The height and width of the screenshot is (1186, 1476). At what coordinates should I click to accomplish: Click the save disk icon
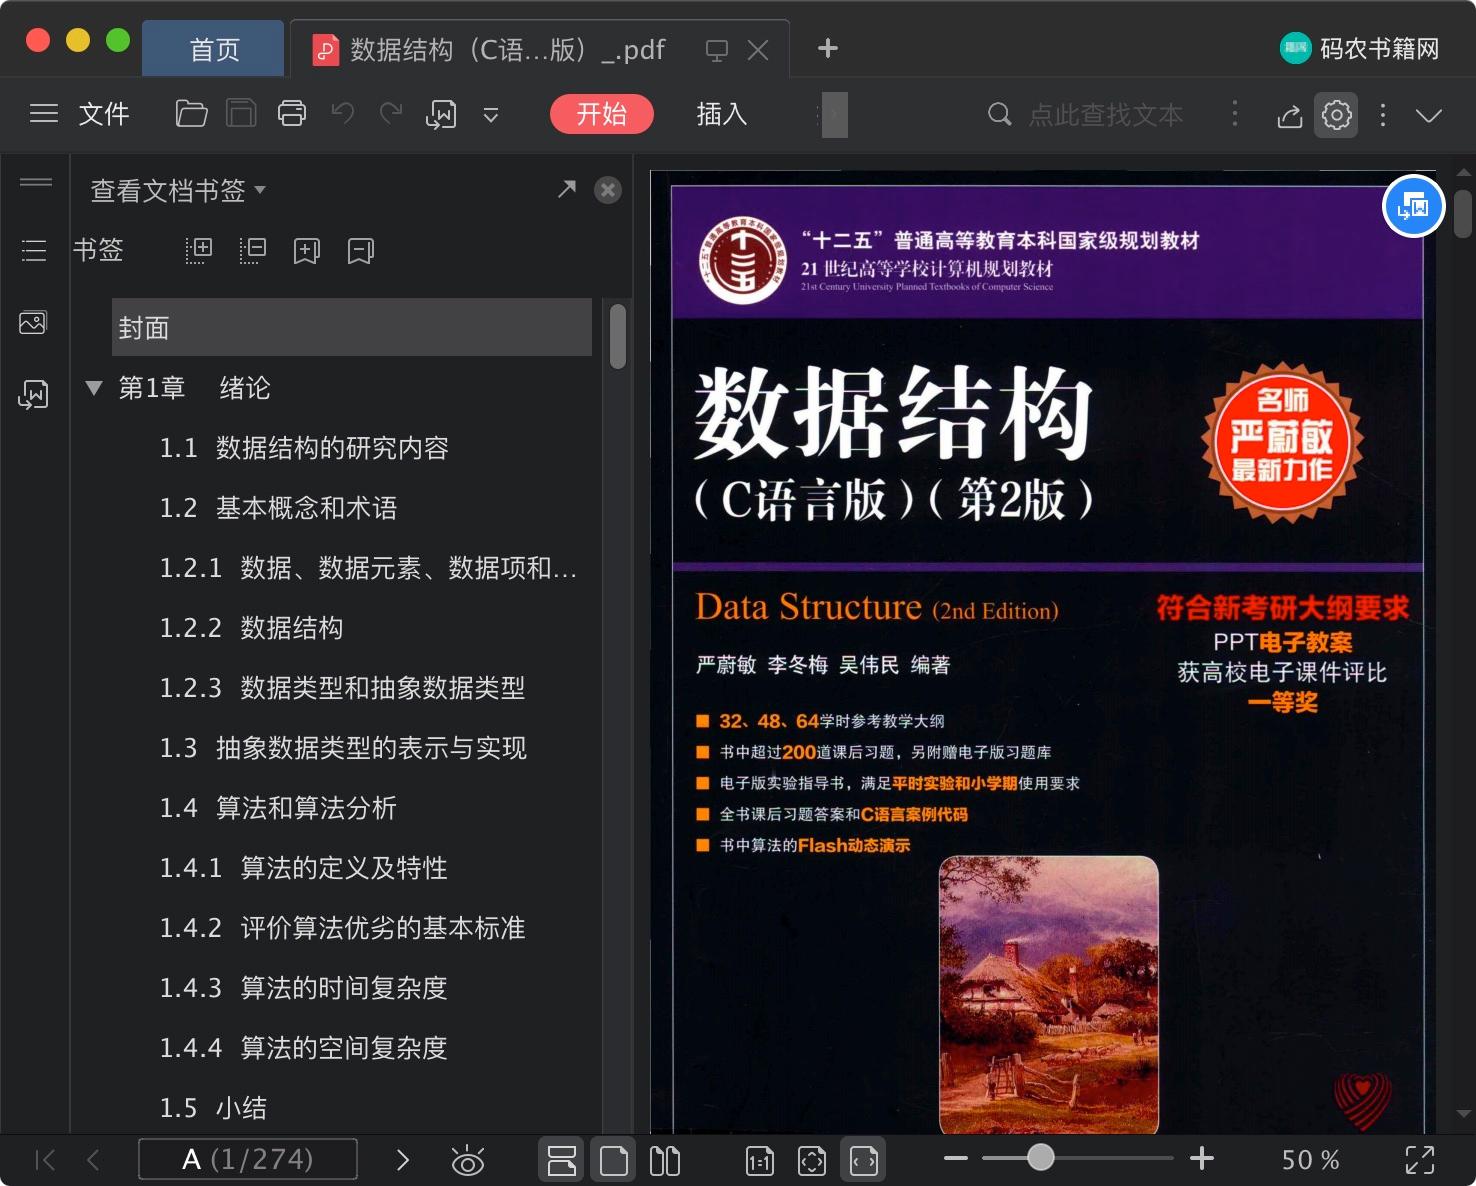point(241,114)
